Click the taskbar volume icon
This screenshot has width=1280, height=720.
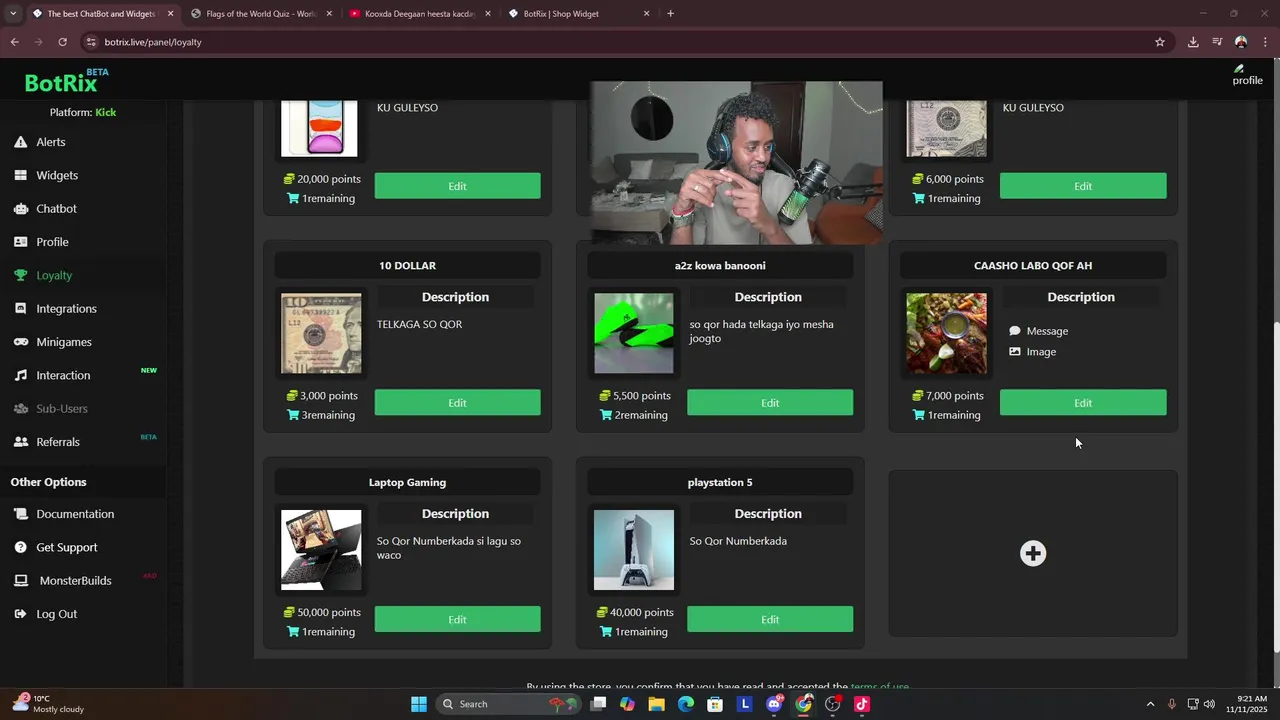pos(1209,704)
